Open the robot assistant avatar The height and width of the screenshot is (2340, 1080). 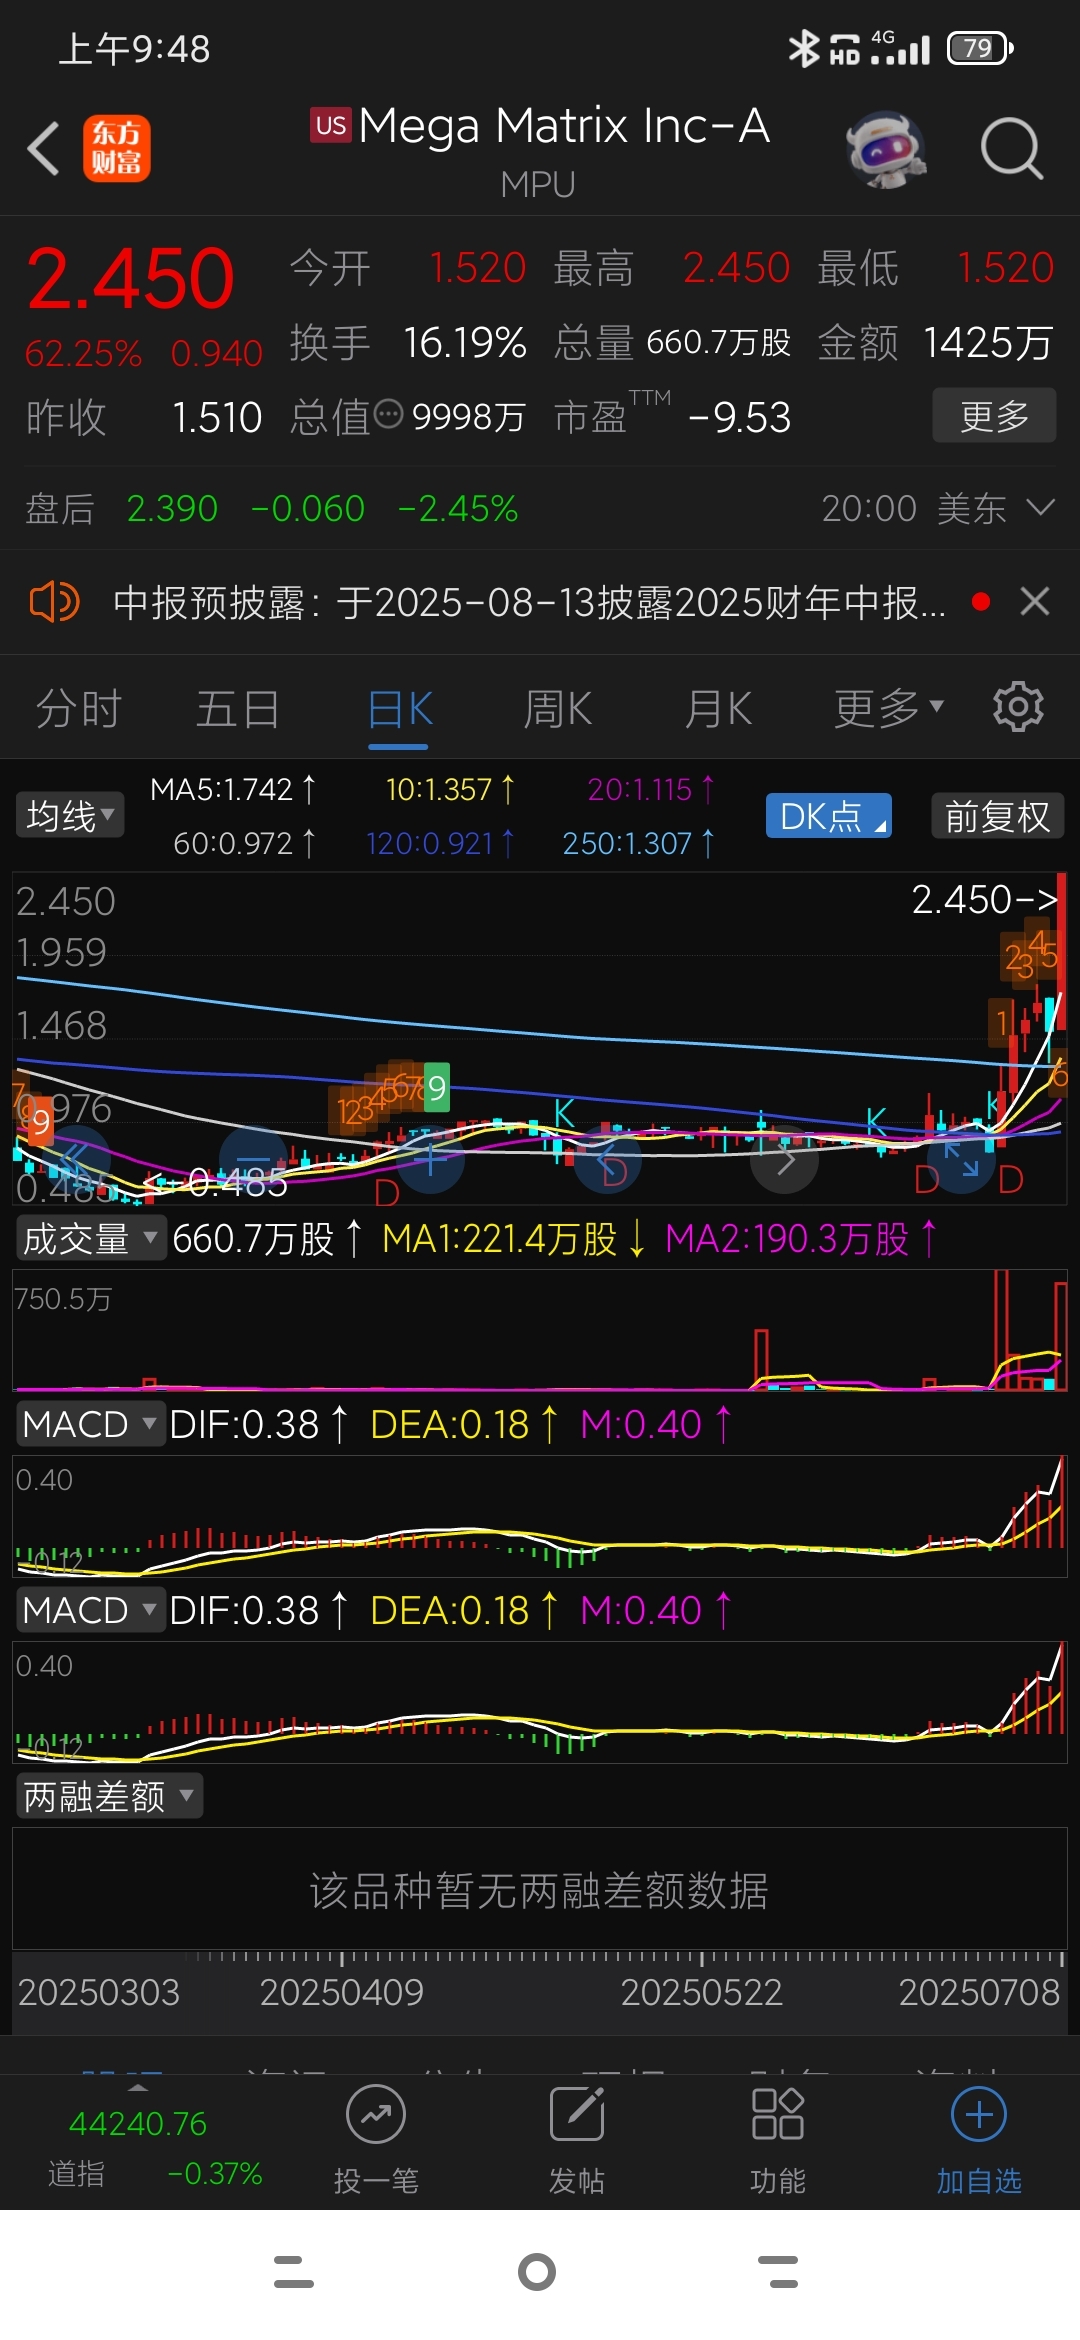pos(886,149)
